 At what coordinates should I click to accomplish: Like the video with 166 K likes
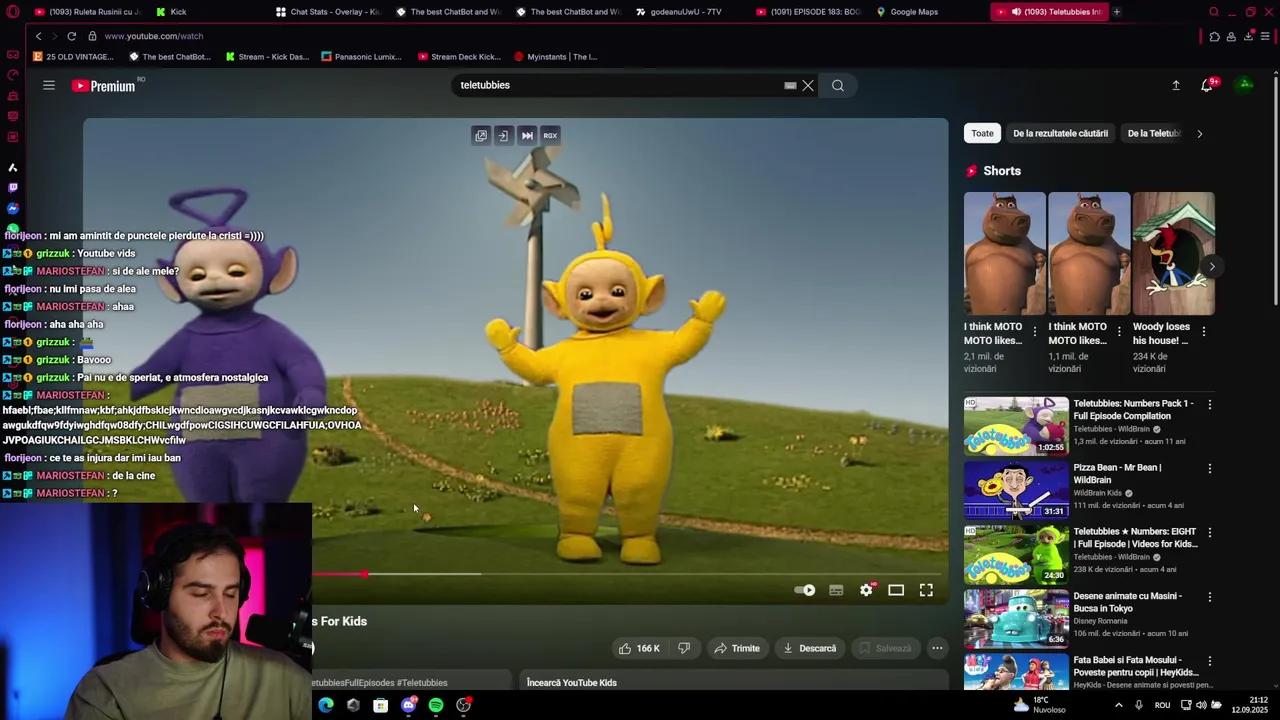pos(638,648)
